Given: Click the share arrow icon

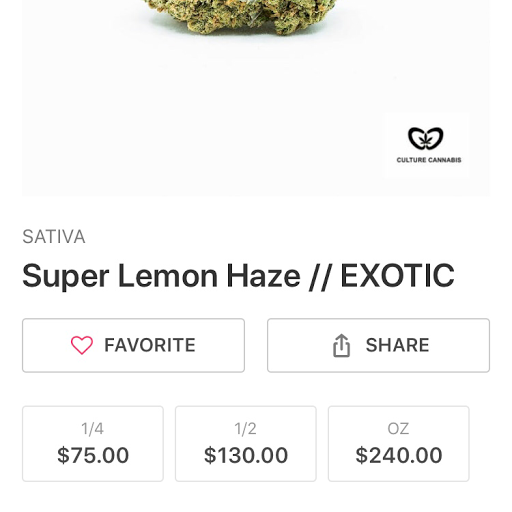Looking at the screenshot, I should click(x=341, y=345).
